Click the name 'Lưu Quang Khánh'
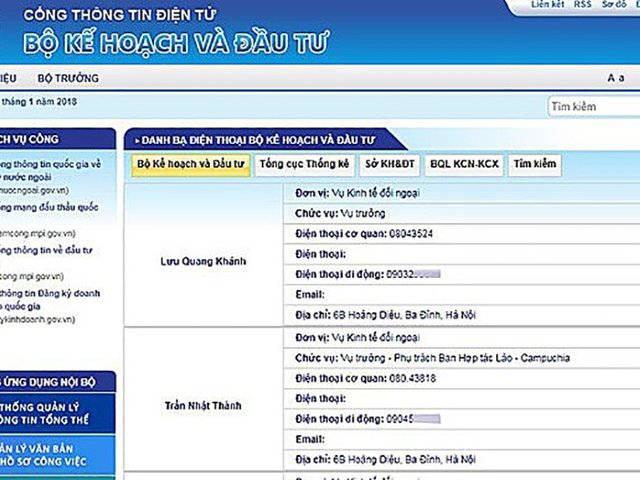 [203, 261]
